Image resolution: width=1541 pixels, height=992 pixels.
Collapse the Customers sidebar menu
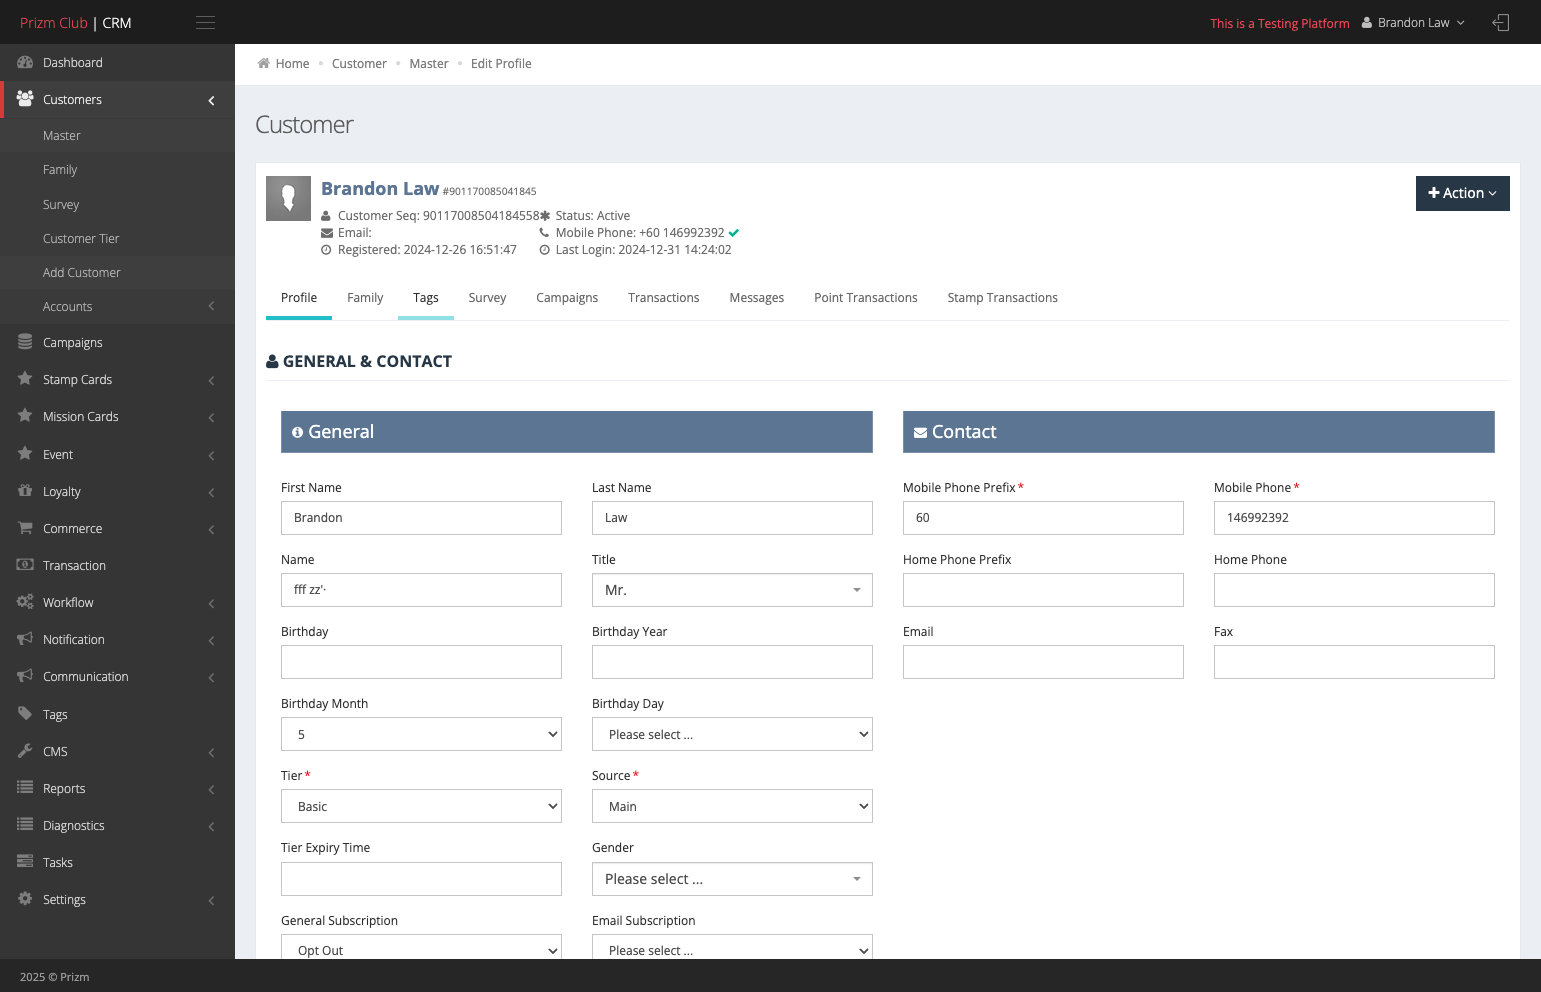[x=211, y=100]
